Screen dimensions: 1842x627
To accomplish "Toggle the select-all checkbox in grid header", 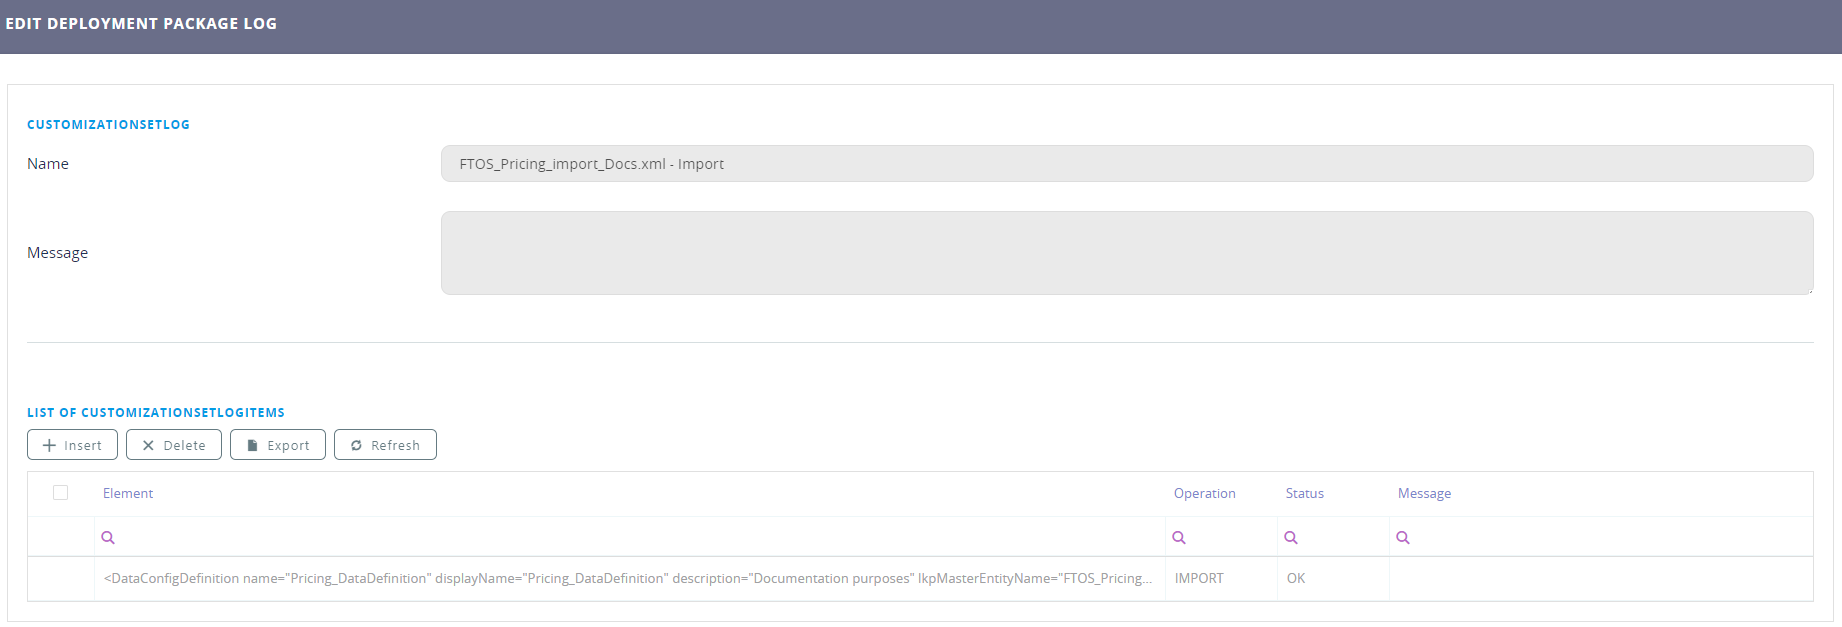I will 61,493.
